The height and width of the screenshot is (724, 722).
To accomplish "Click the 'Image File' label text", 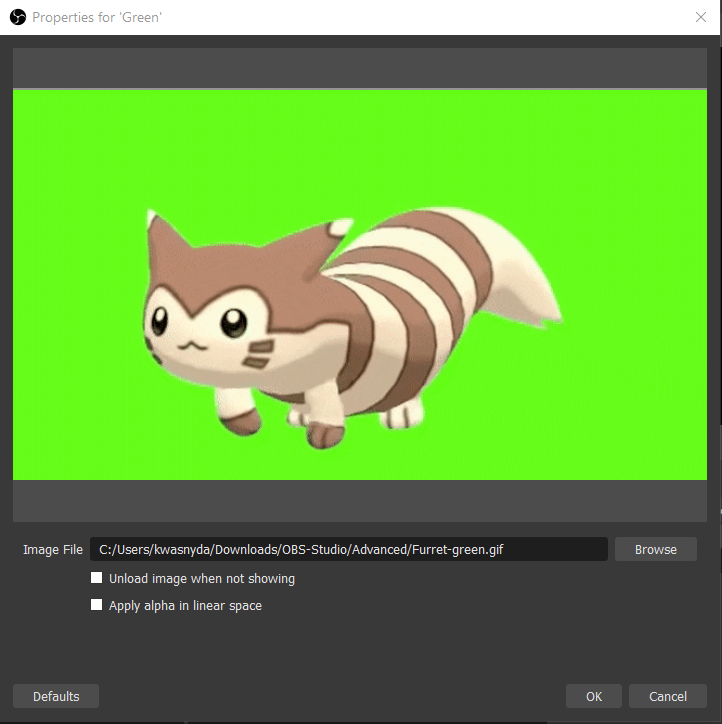I will [x=53, y=549].
